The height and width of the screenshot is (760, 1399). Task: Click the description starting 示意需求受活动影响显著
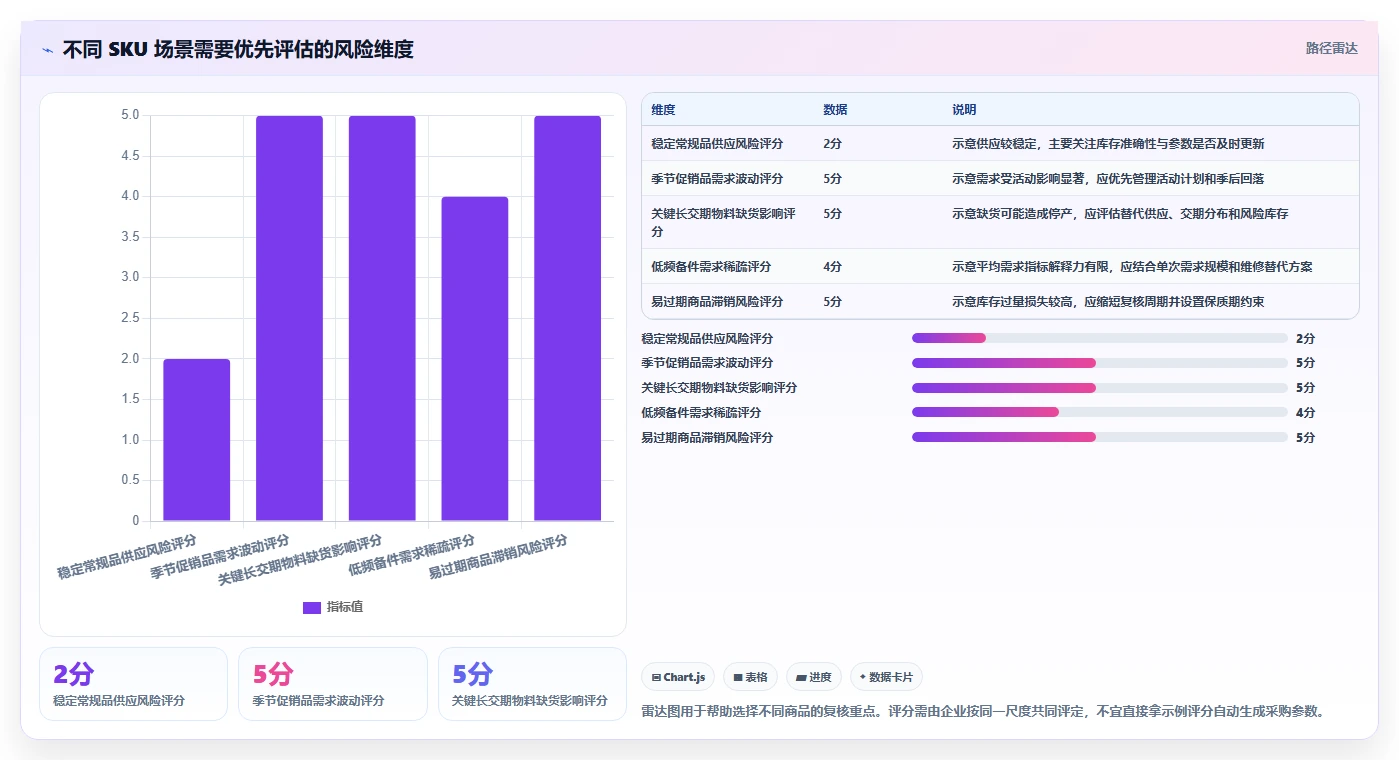[1108, 179]
